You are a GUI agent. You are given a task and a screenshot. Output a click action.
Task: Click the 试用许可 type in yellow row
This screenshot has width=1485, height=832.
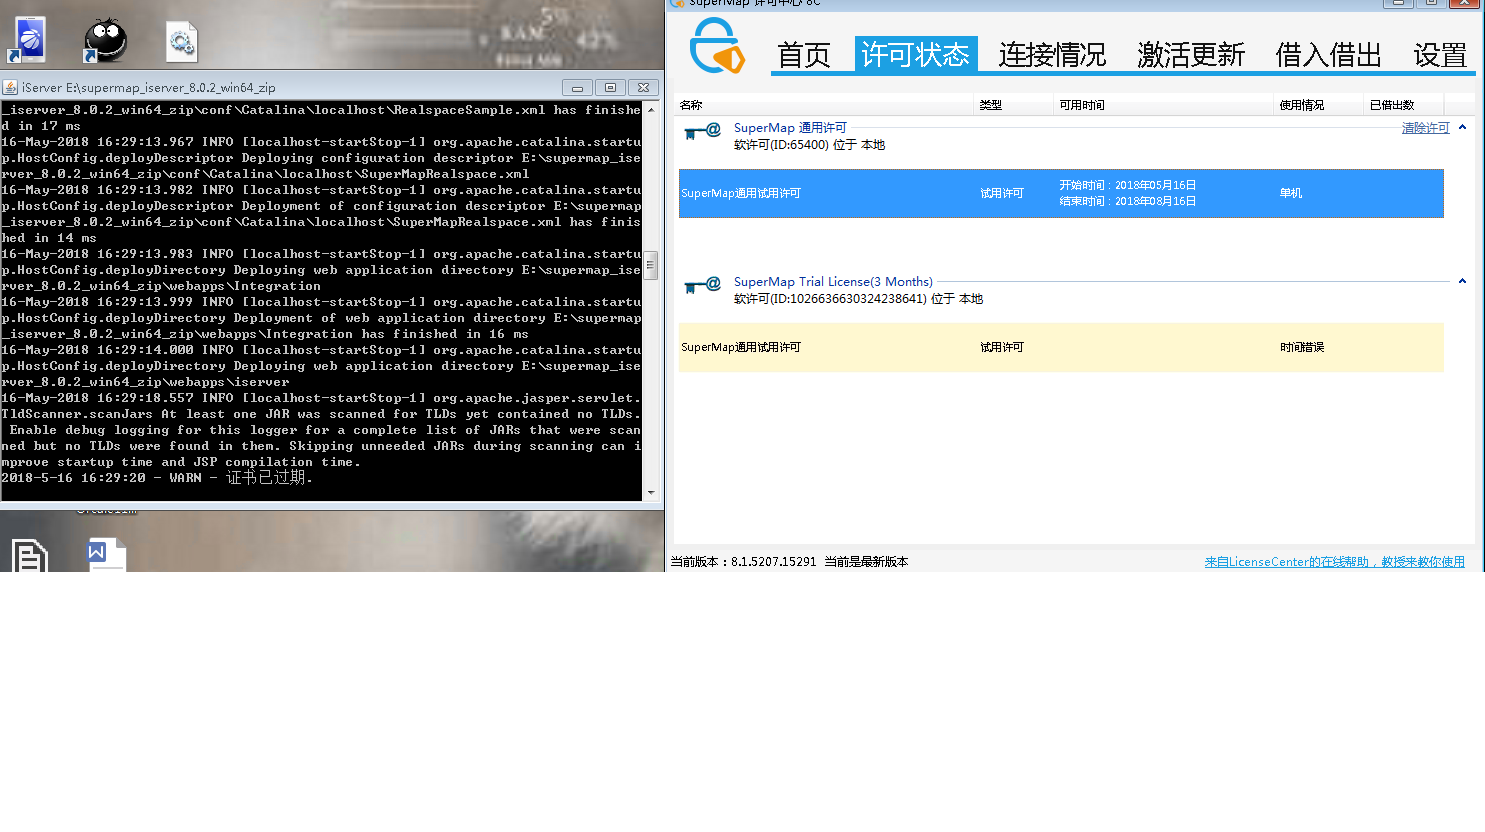coord(1002,347)
